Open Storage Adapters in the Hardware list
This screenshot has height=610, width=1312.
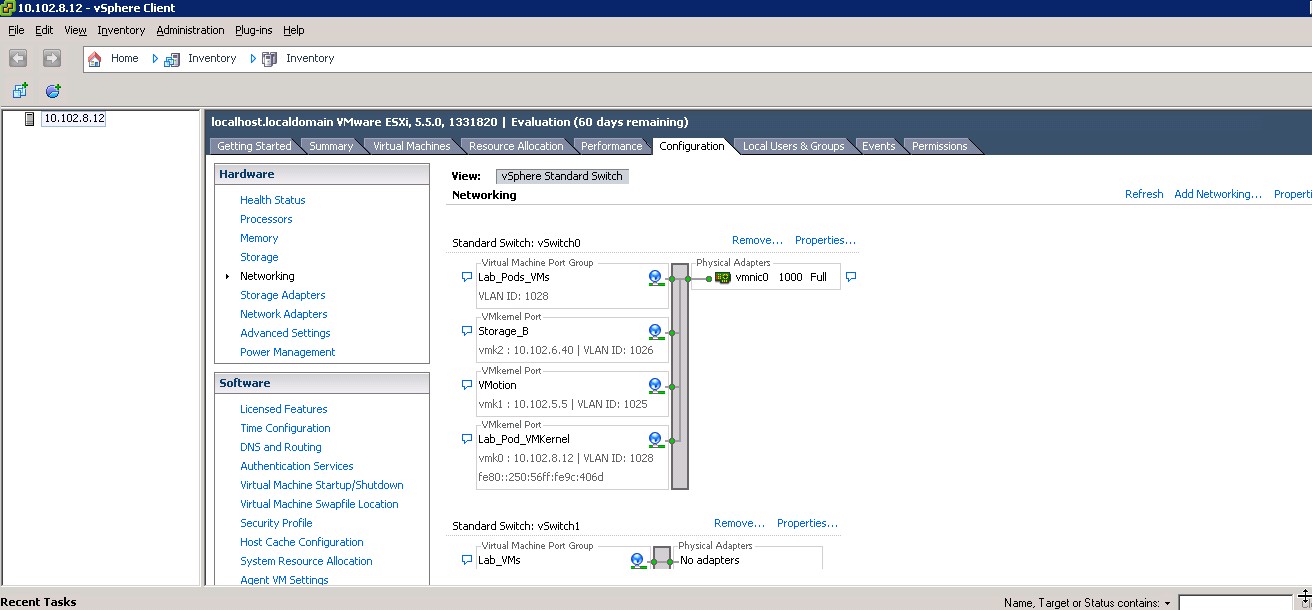pos(282,295)
